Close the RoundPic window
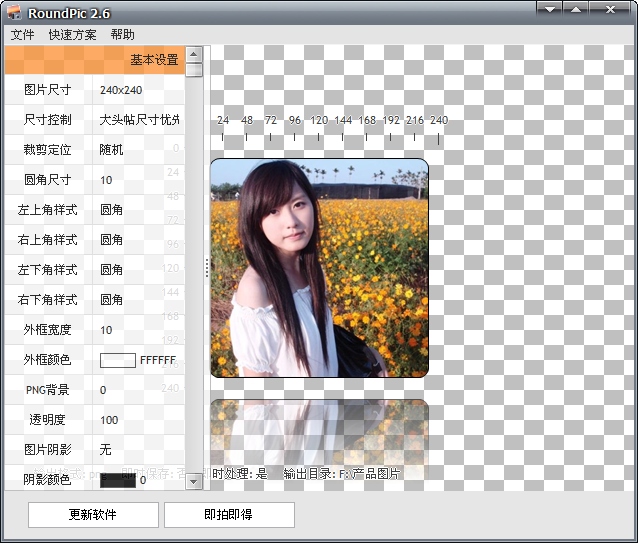This screenshot has width=638, height=543. pyautogui.click(x=610, y=9)
